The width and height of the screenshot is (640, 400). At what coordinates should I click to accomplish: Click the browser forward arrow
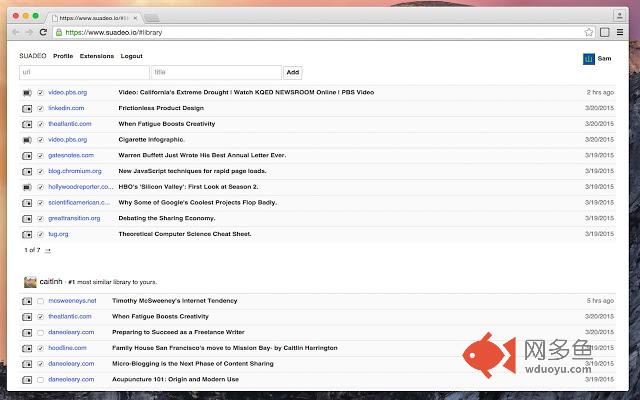29,32
